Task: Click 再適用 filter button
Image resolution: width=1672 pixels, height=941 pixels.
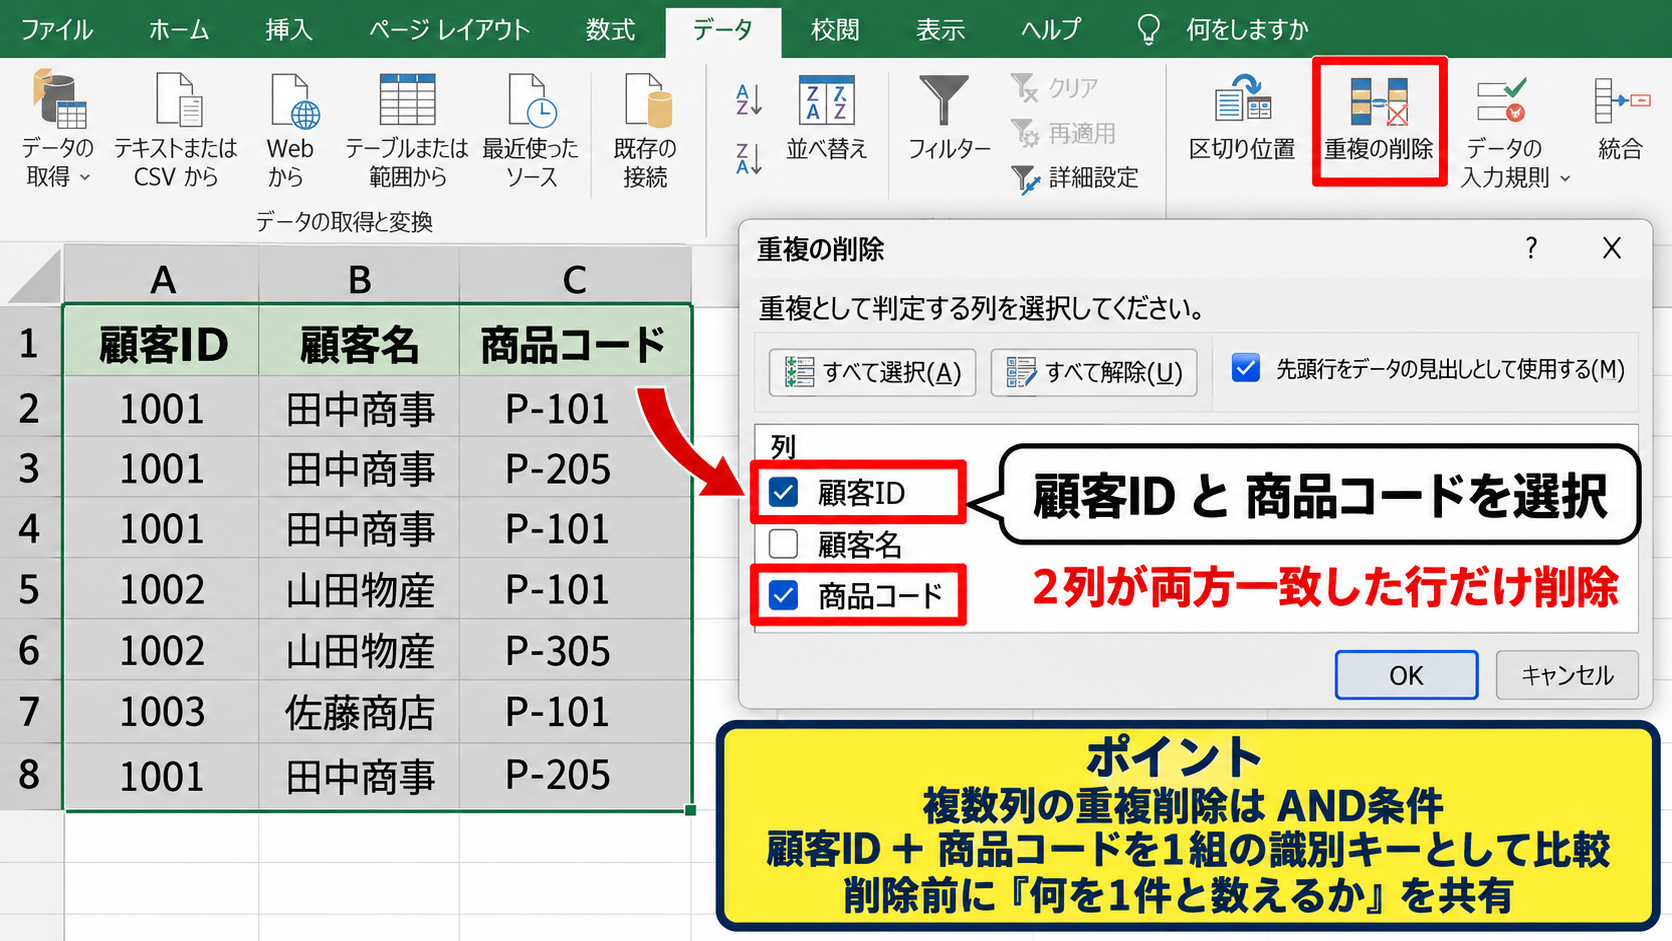Action: coord(1063,133)
